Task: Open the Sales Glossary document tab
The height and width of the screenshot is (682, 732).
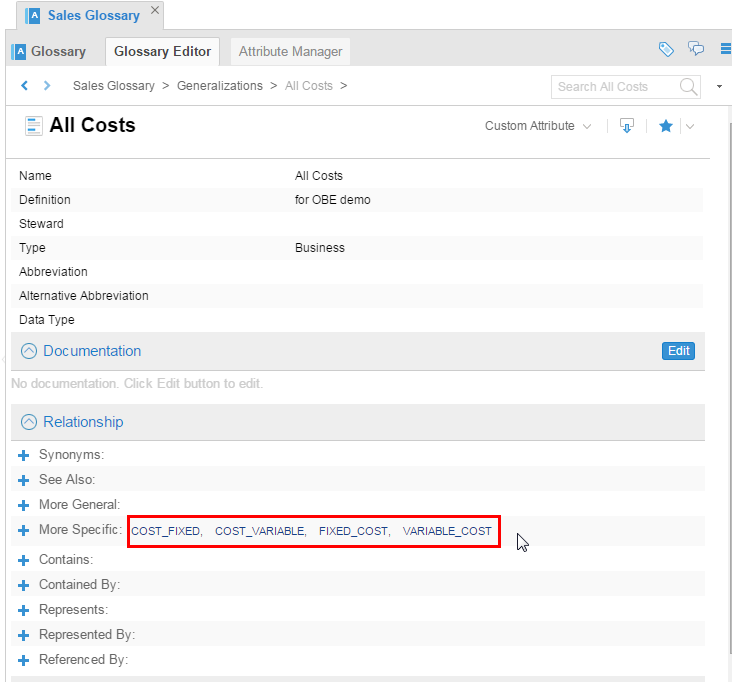Action: click(x=90, y=15)
